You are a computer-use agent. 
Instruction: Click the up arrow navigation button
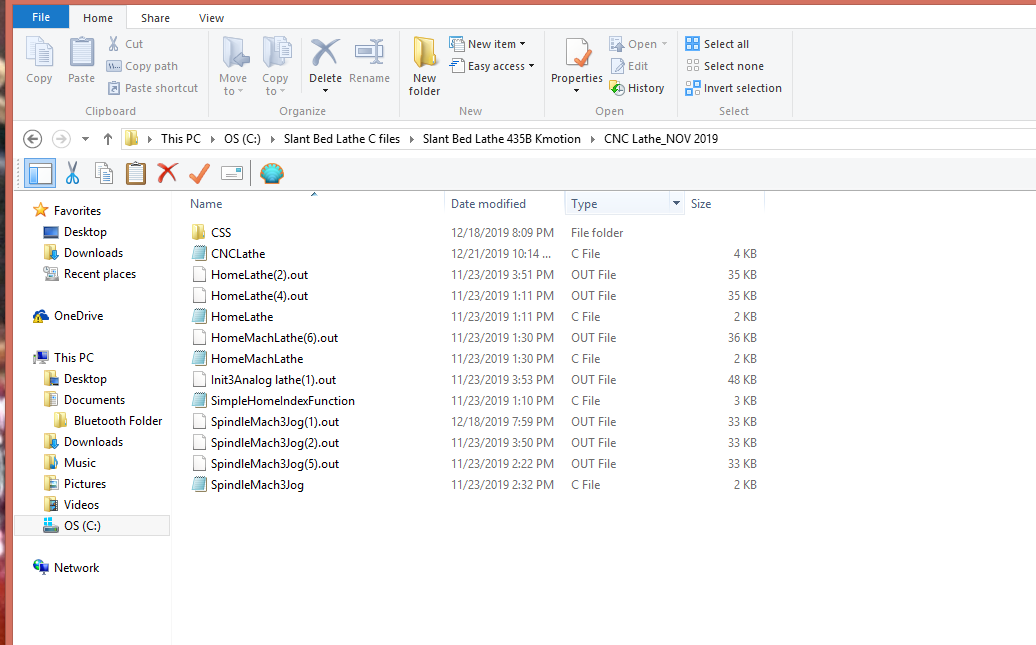tap(108, 139)
